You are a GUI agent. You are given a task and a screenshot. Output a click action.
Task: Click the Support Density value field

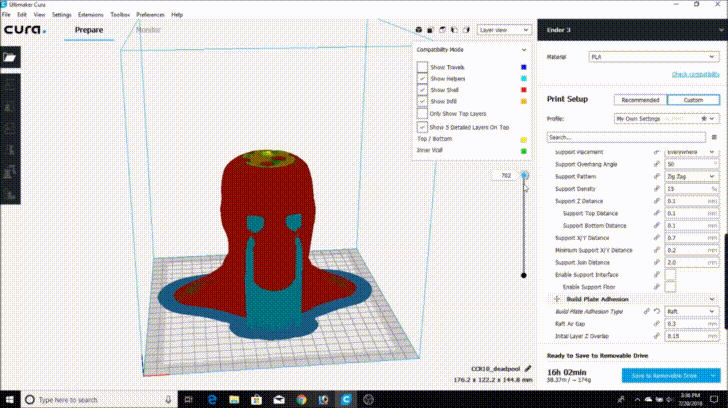click(692, 188)
